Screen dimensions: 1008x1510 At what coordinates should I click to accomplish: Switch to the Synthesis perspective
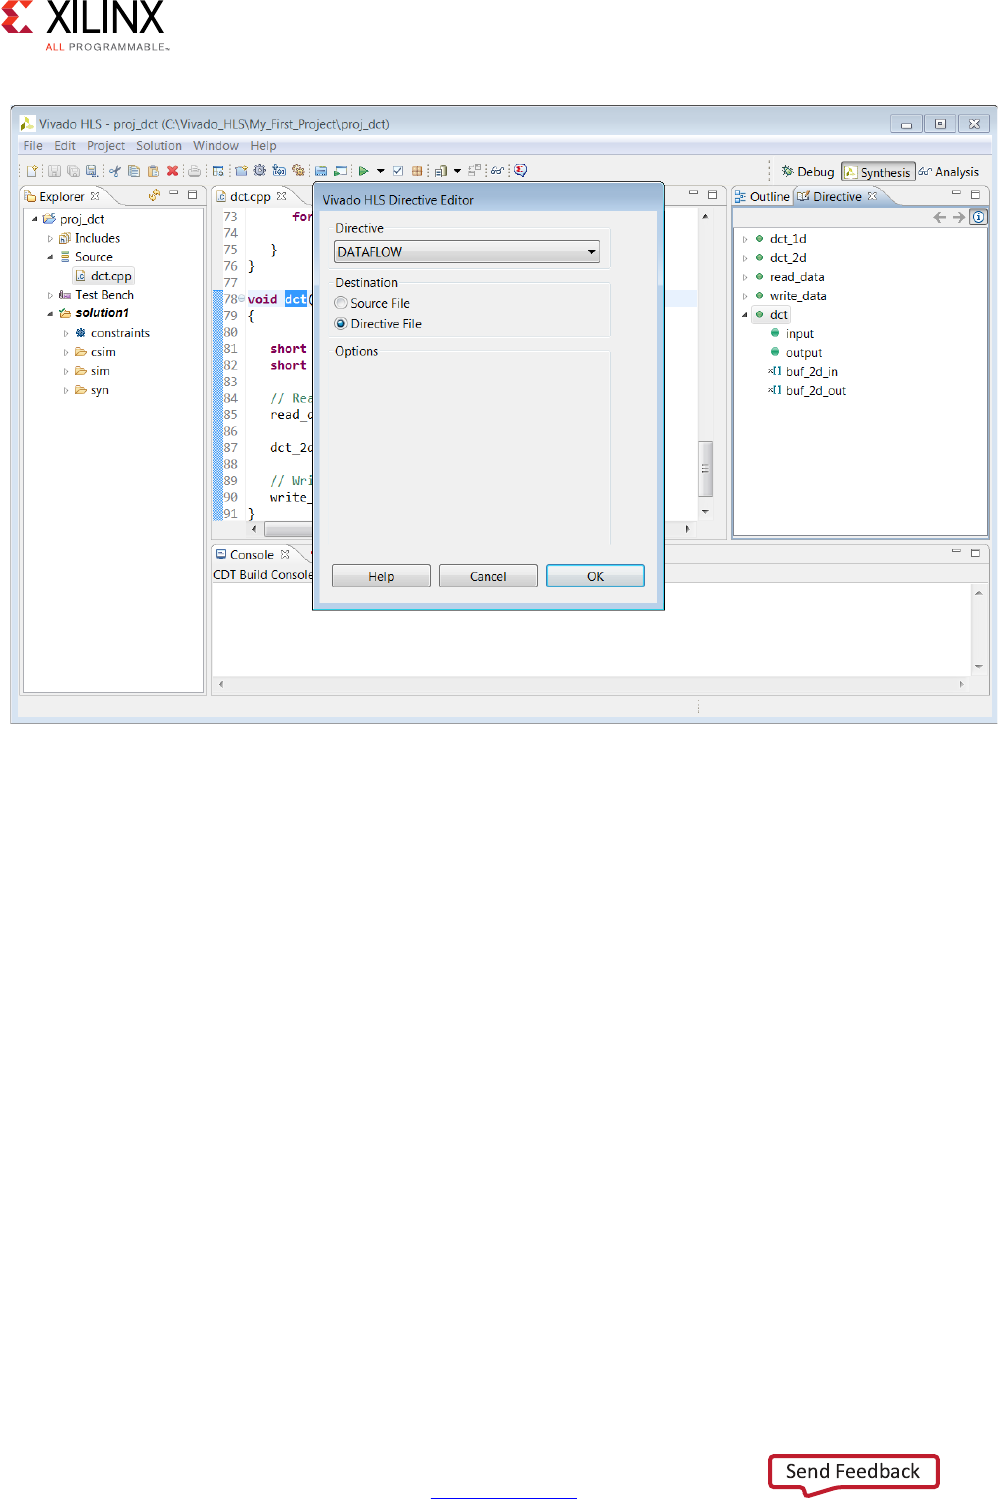tap(878, 172)
